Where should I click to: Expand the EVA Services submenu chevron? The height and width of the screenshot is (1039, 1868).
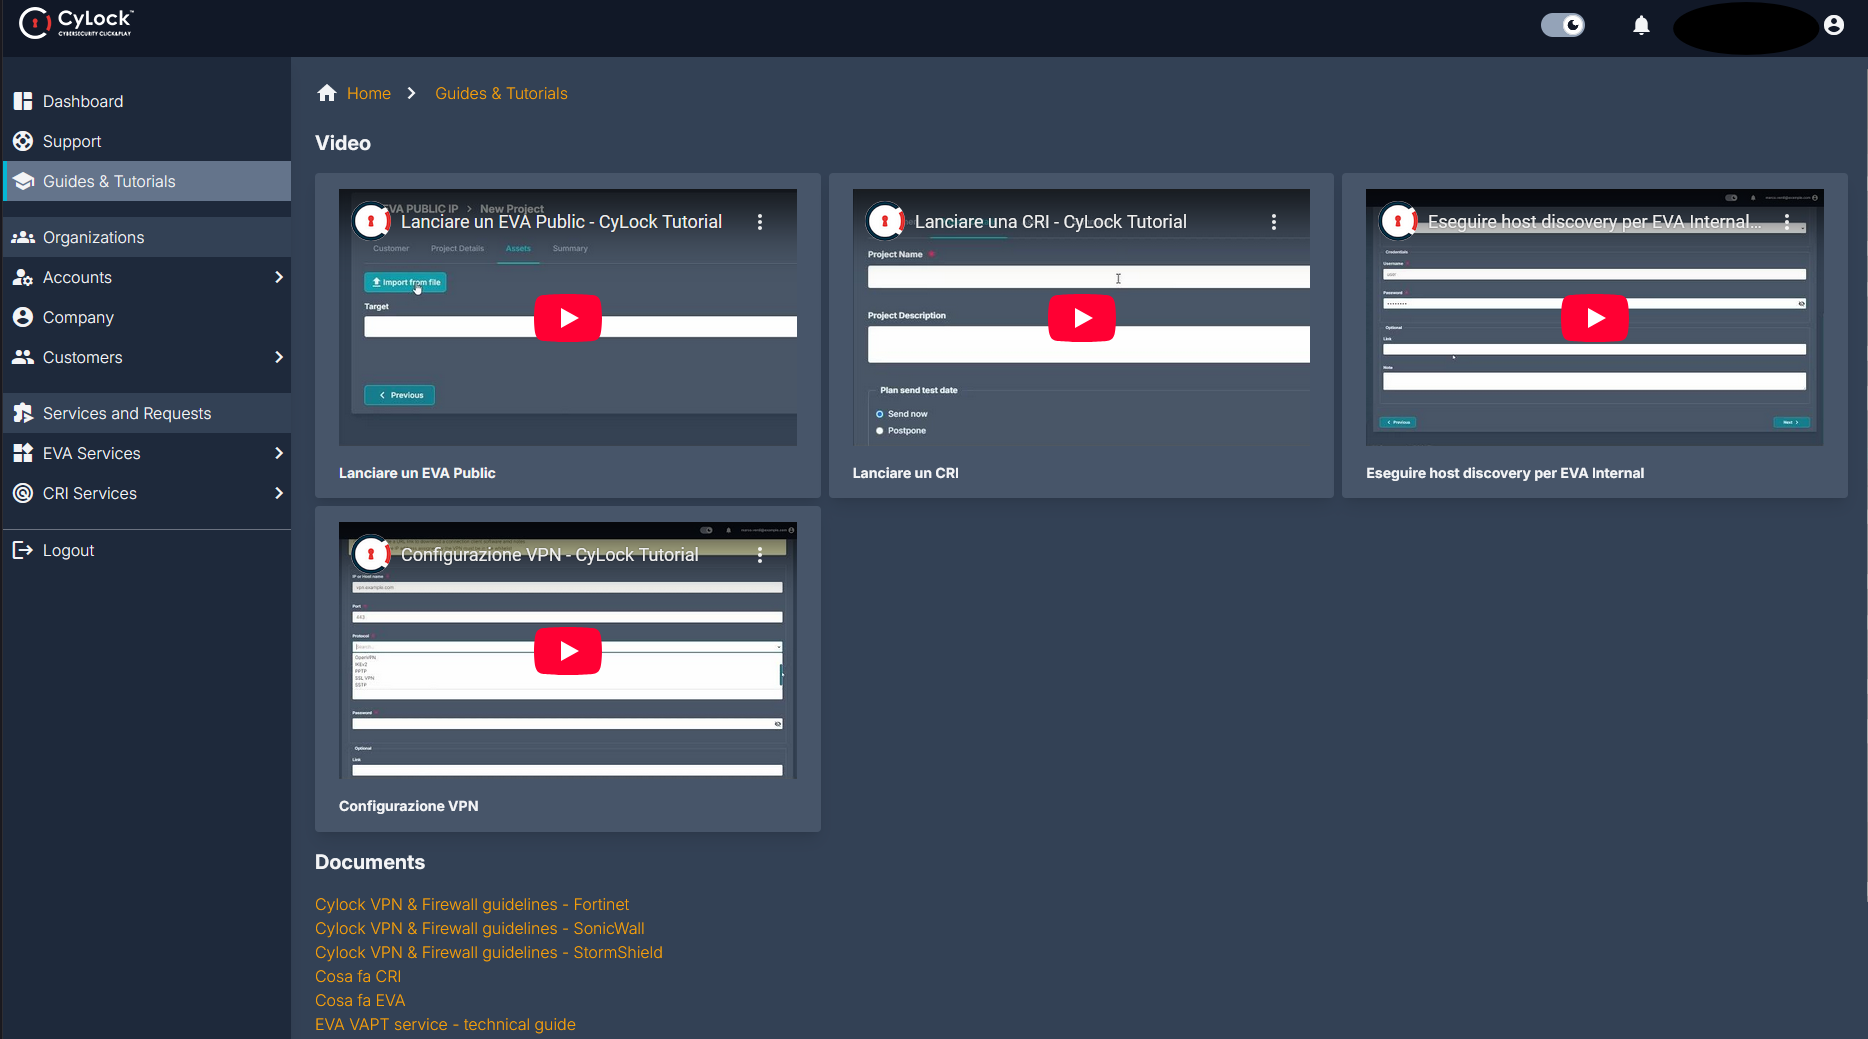(x=279, y=453)
